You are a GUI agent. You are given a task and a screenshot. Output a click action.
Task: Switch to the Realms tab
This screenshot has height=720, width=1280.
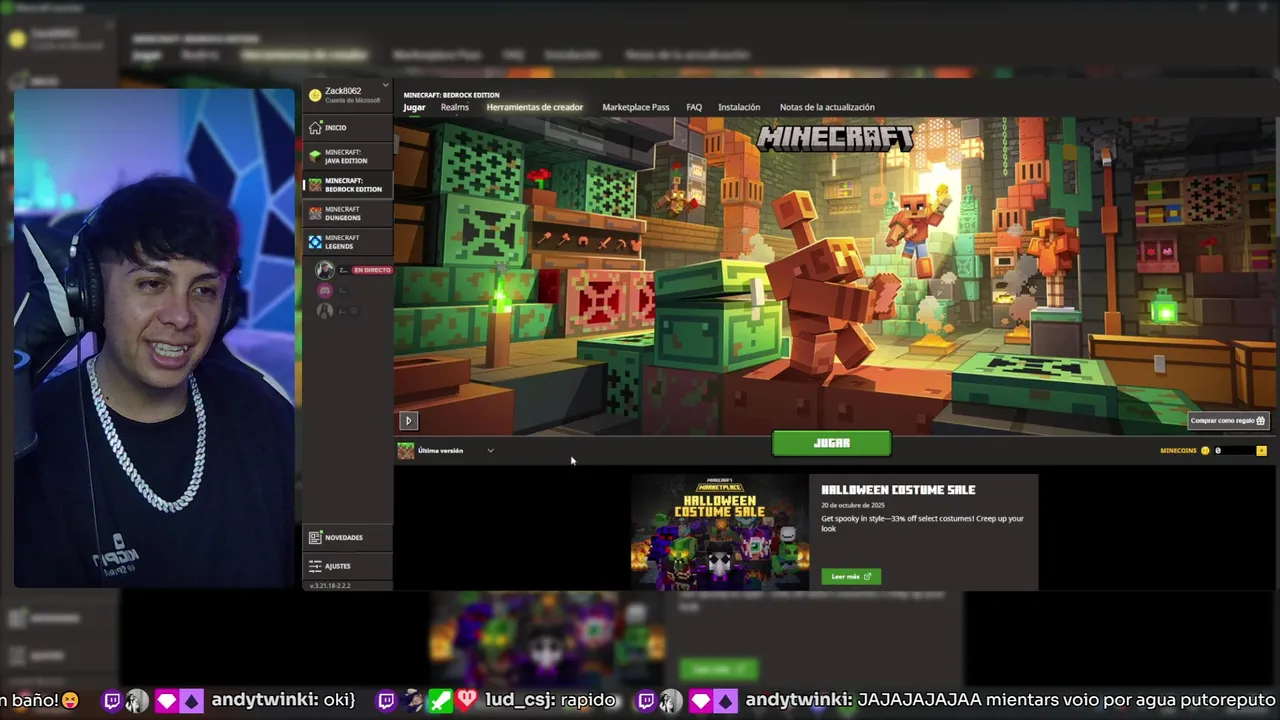click(454, 107)
